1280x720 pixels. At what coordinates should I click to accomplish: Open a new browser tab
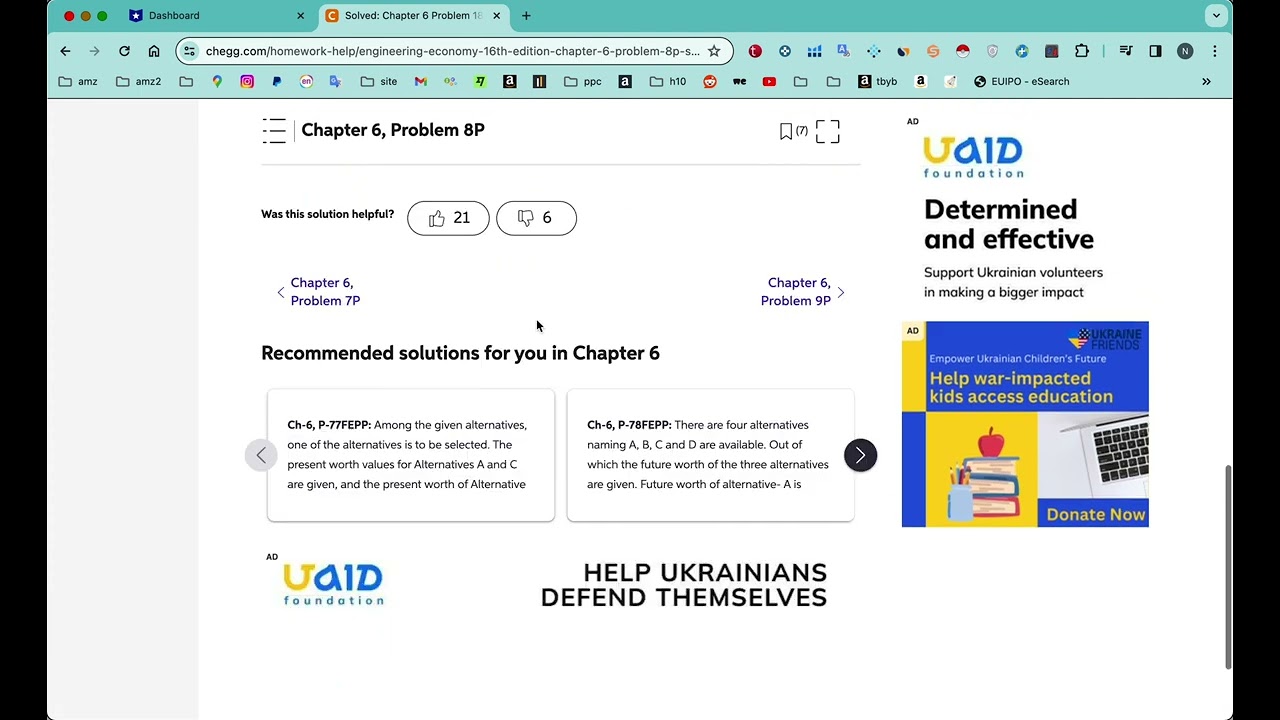(526, 16)
